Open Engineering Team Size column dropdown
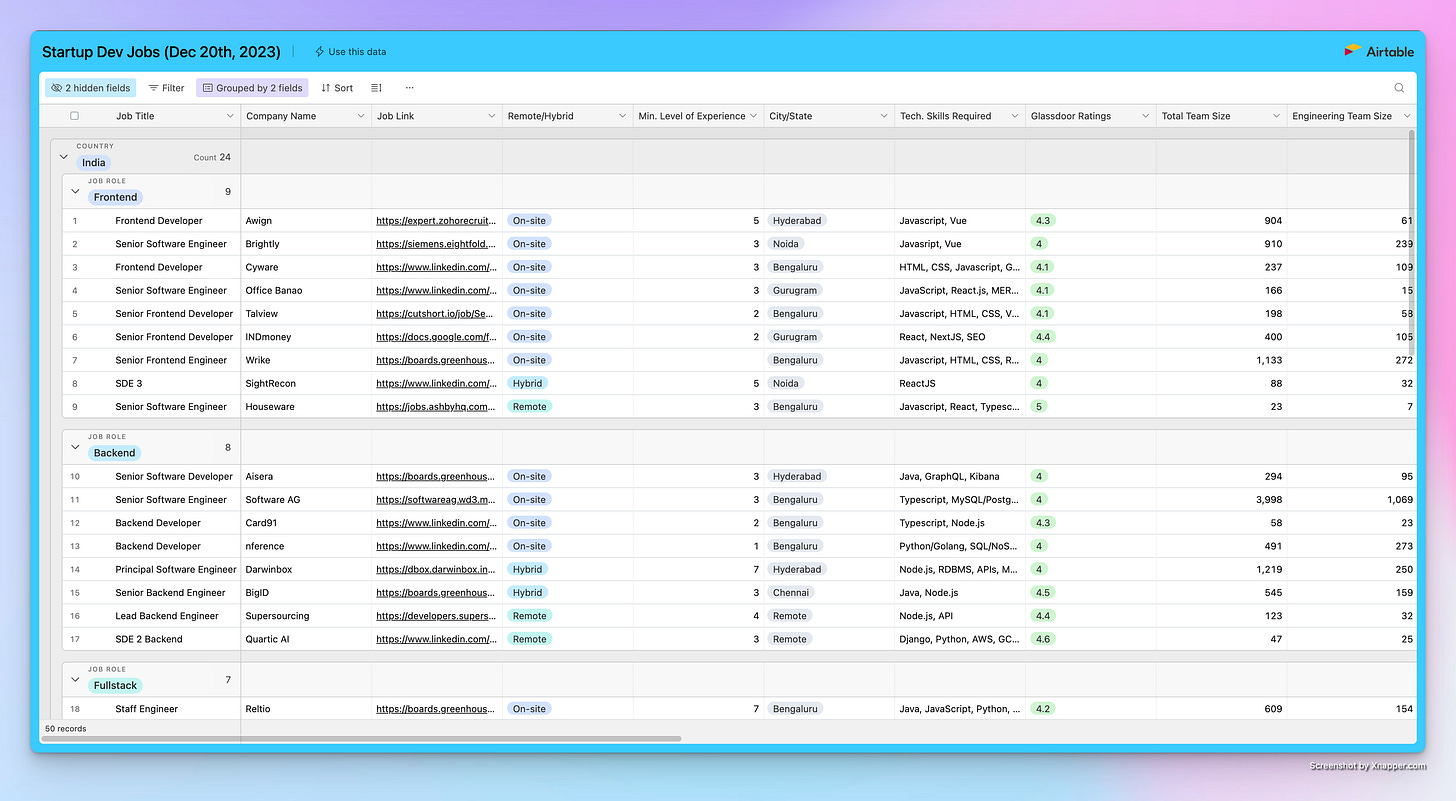Image resolution: width=1456 pixels, height=801 pixels. click(x=1406, y=116)
